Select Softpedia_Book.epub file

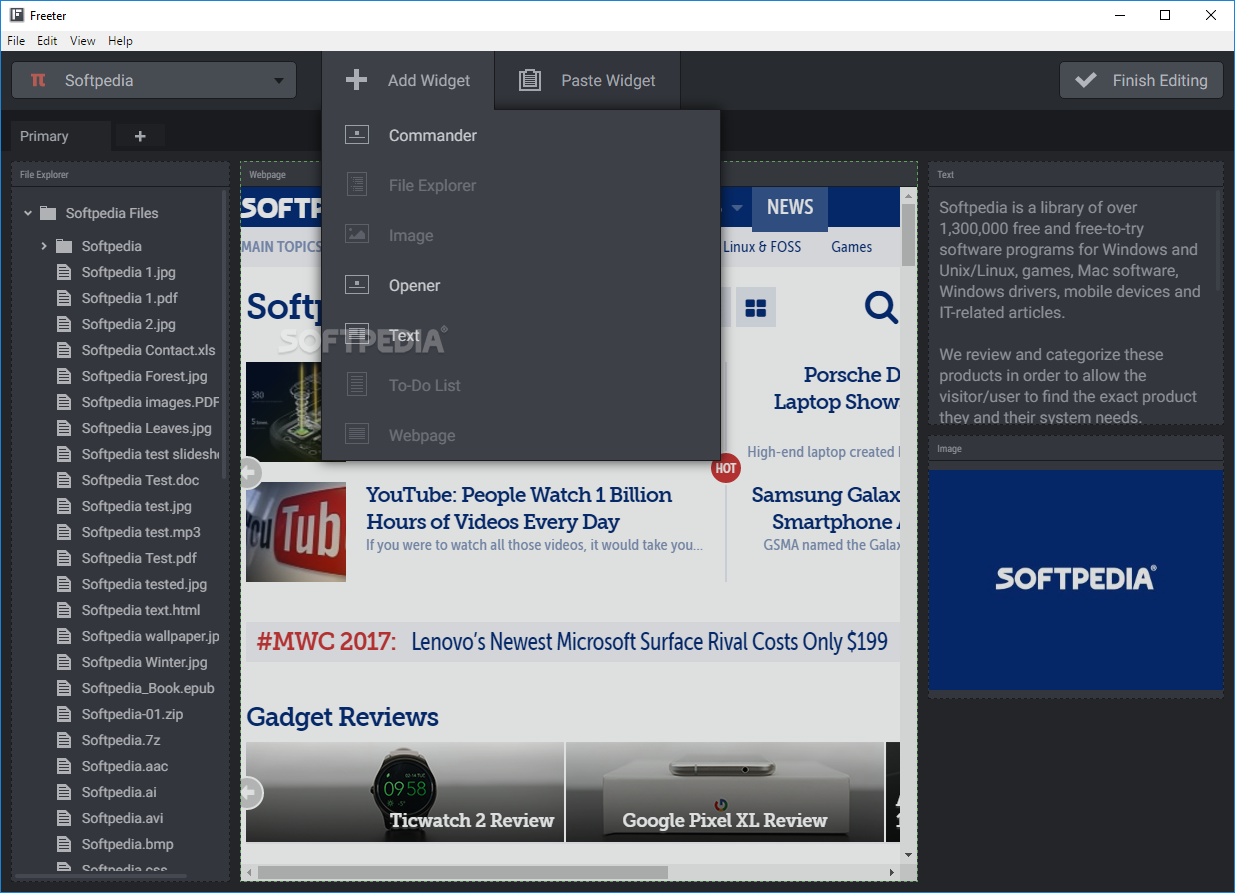(x=148, y=688)
